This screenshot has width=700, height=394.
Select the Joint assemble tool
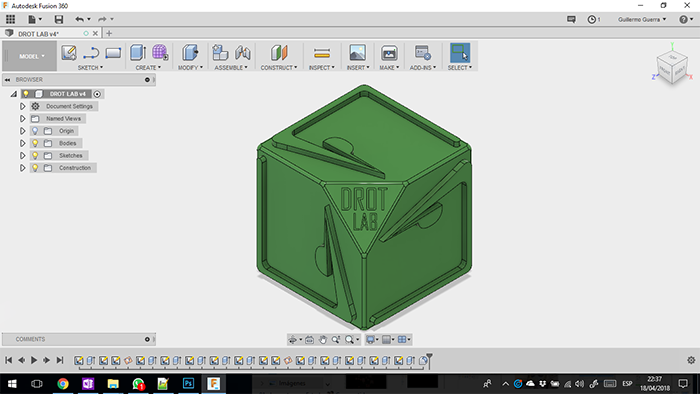coord(243,53)
